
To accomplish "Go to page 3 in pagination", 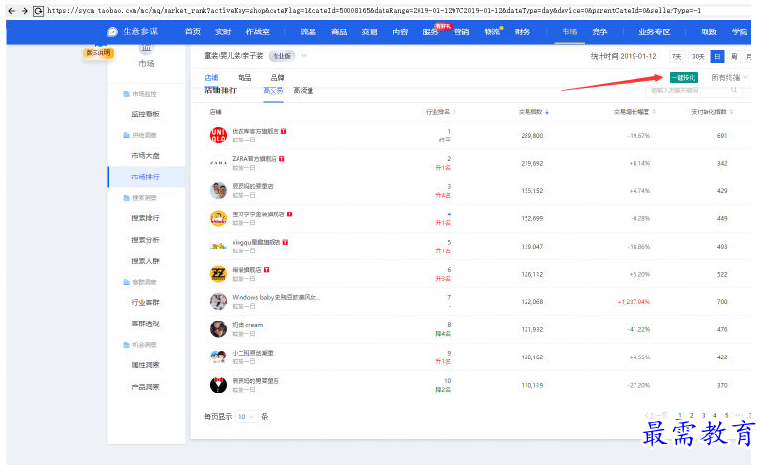I will click(x=703, y=415).
